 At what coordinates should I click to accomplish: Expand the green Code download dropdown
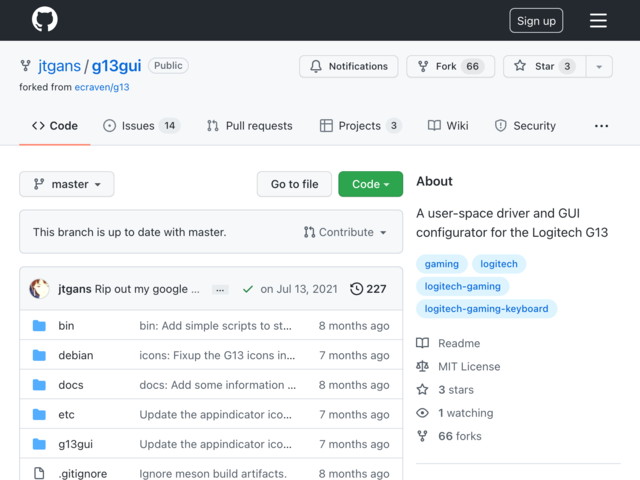[371, 184]
